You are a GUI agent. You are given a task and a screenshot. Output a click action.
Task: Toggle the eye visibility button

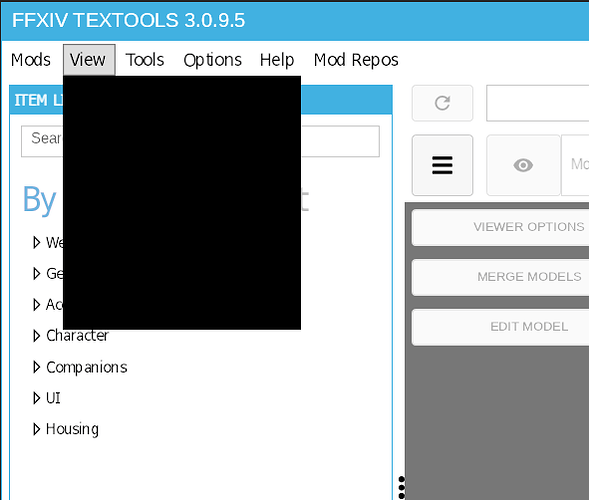[x=523, y=165]
